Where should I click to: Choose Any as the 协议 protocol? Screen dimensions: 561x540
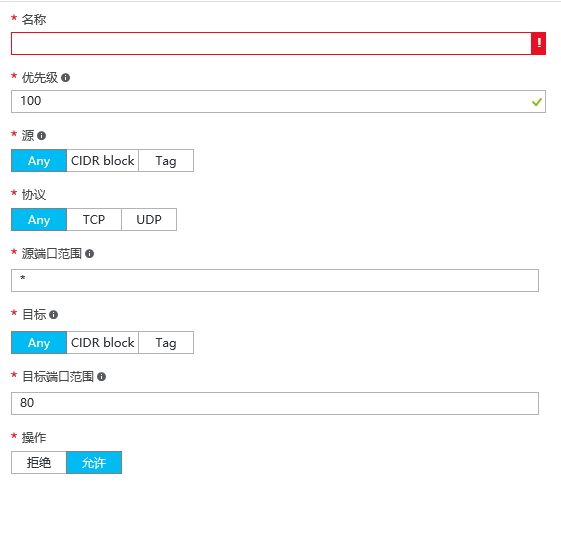39,219
